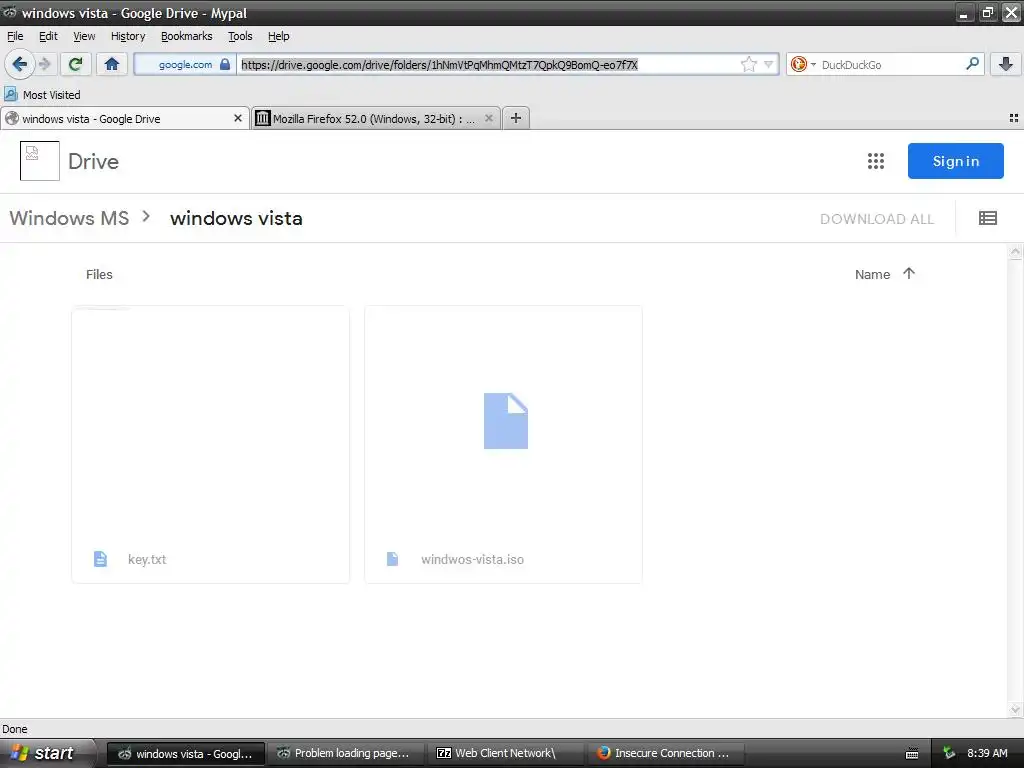Select the key.txt file name

click(x=147, y=560)
